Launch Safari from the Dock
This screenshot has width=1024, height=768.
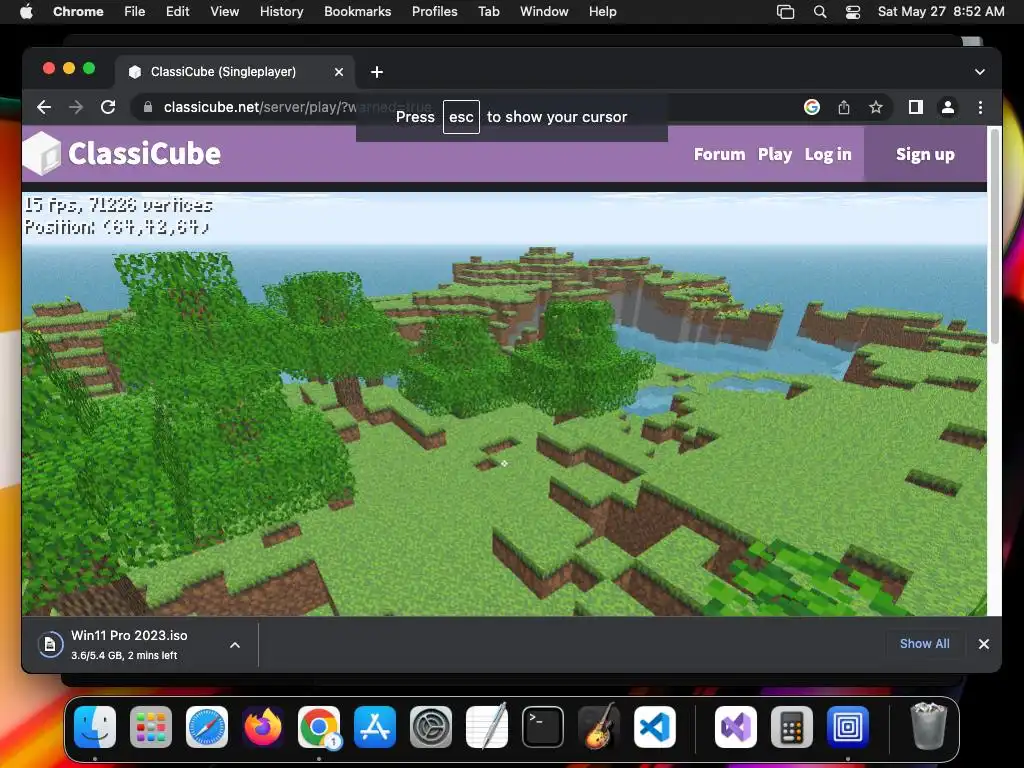pyautogui.click(x=207, y=727)
